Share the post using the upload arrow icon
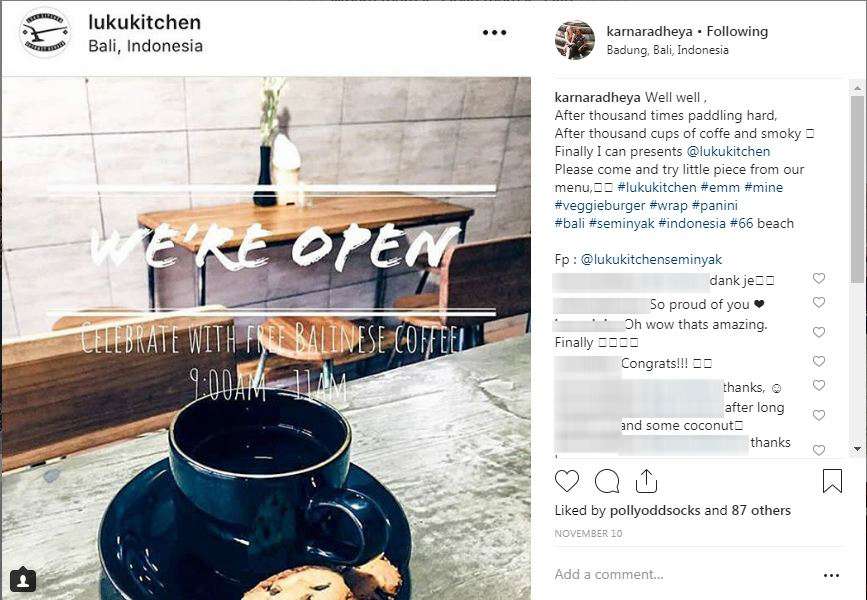867x600 pixels. (646, 481)
